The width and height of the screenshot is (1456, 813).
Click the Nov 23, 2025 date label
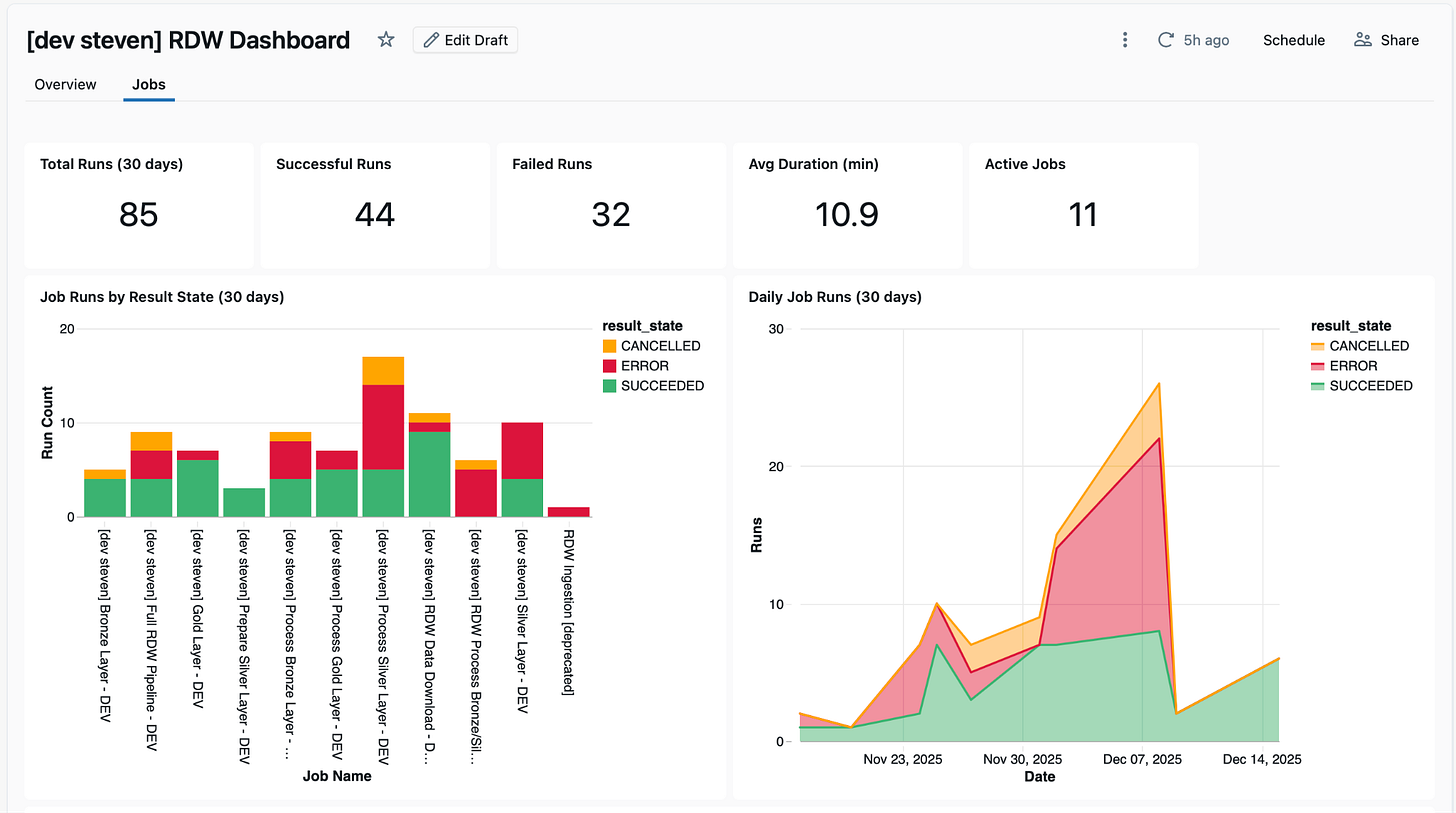point(902,760)
